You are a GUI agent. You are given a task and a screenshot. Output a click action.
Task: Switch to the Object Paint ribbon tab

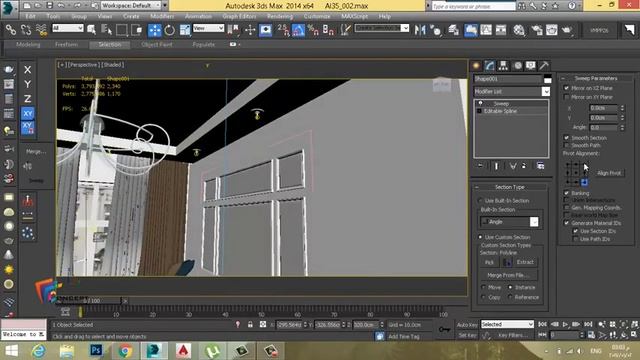[x=157, y=44]
